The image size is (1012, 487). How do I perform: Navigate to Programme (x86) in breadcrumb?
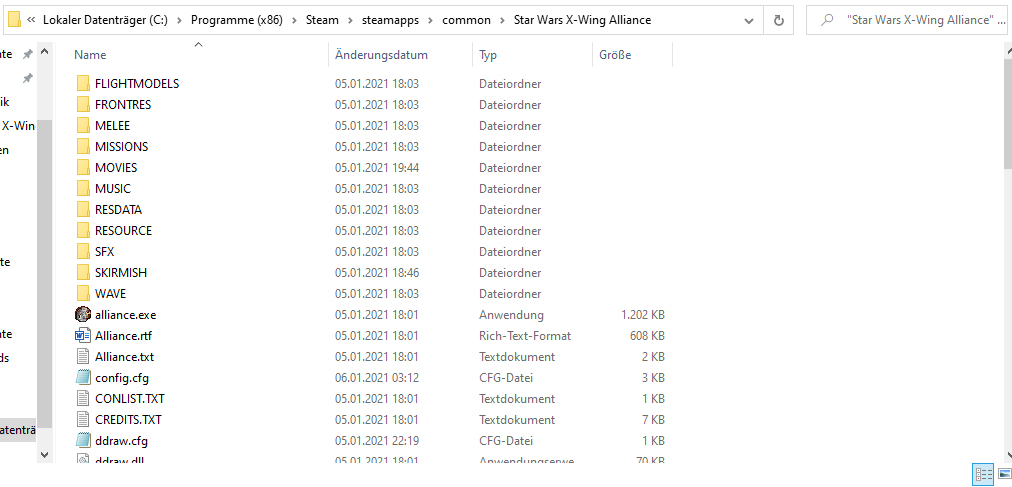(236, 20)
